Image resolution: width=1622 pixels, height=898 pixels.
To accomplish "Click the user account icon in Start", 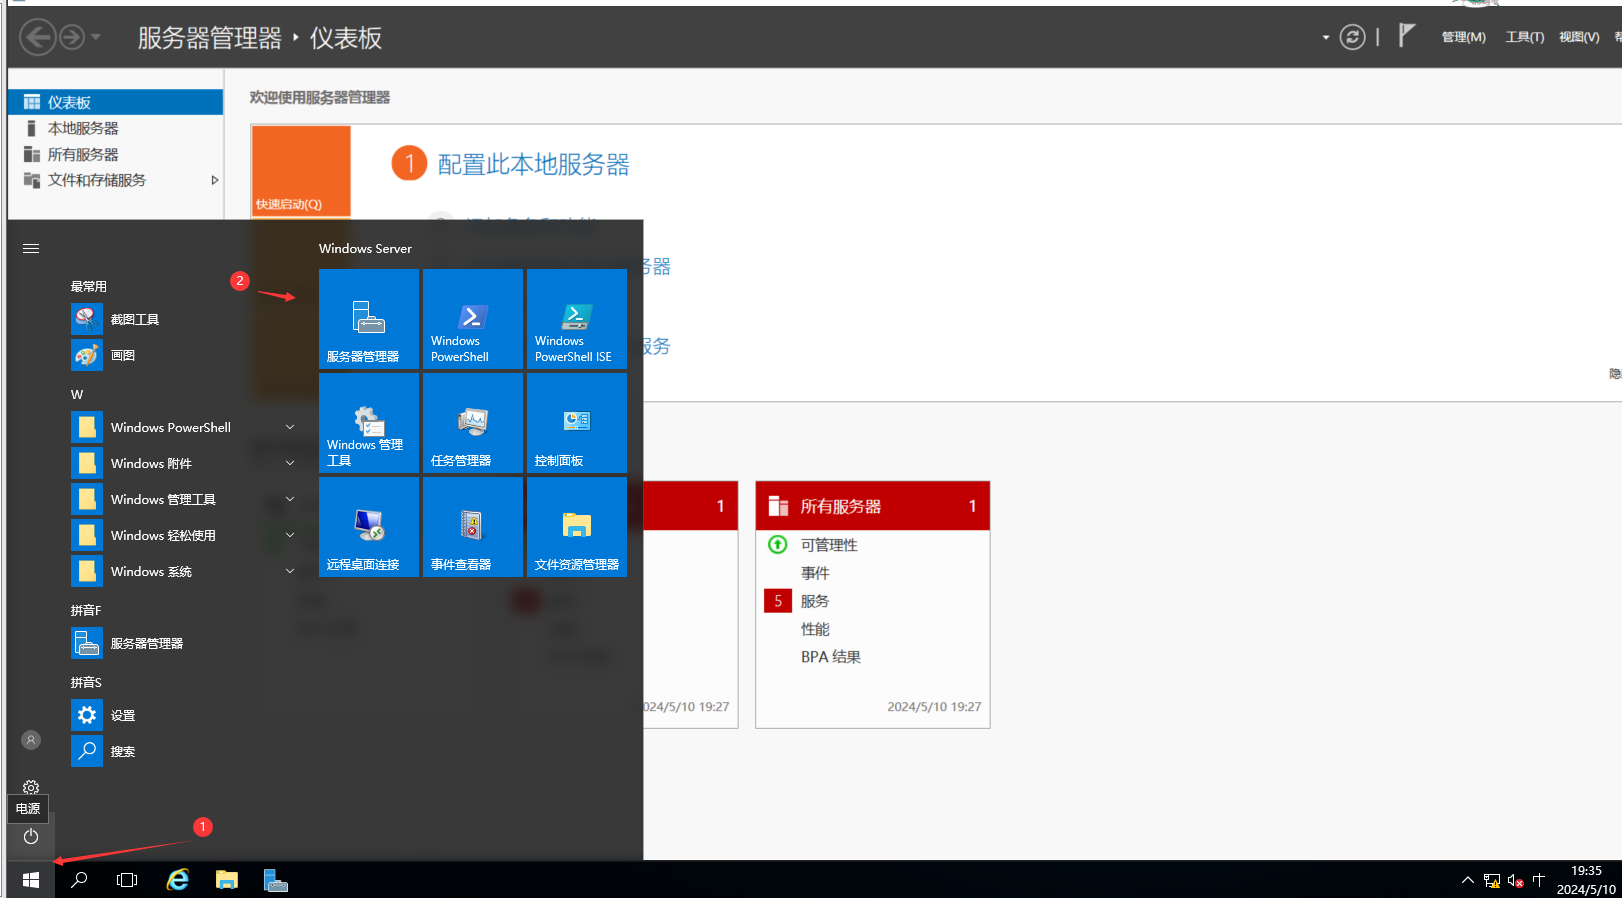I will (x=31, y=740).
